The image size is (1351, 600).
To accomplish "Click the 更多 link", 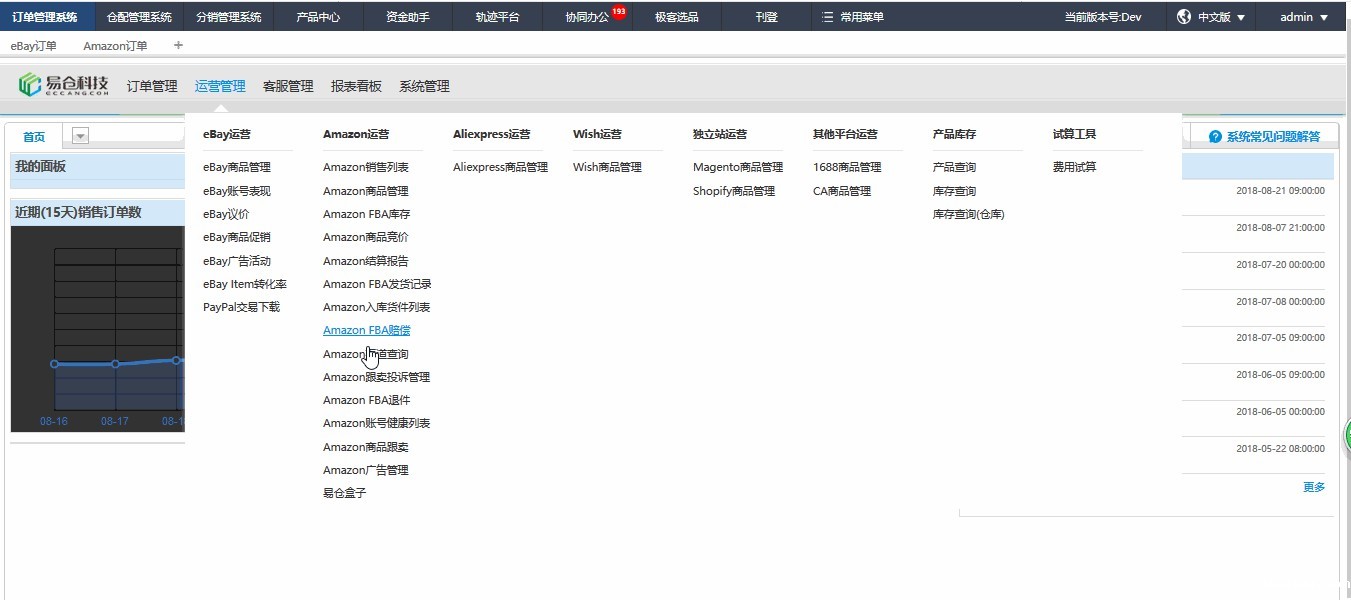I will point(1313,487).
